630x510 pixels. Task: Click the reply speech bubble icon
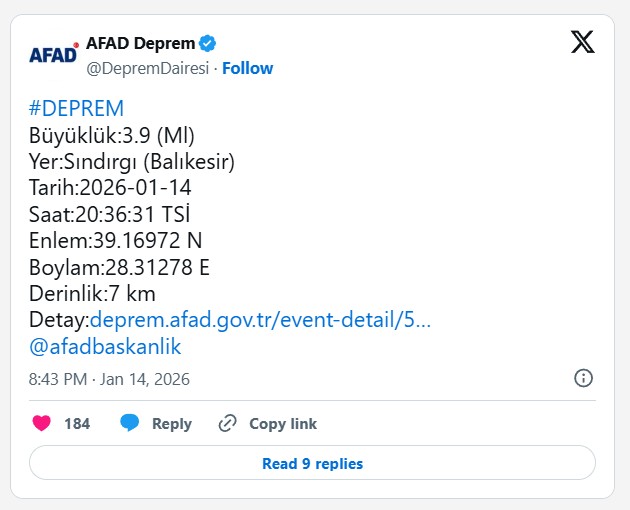click(130, 423)
